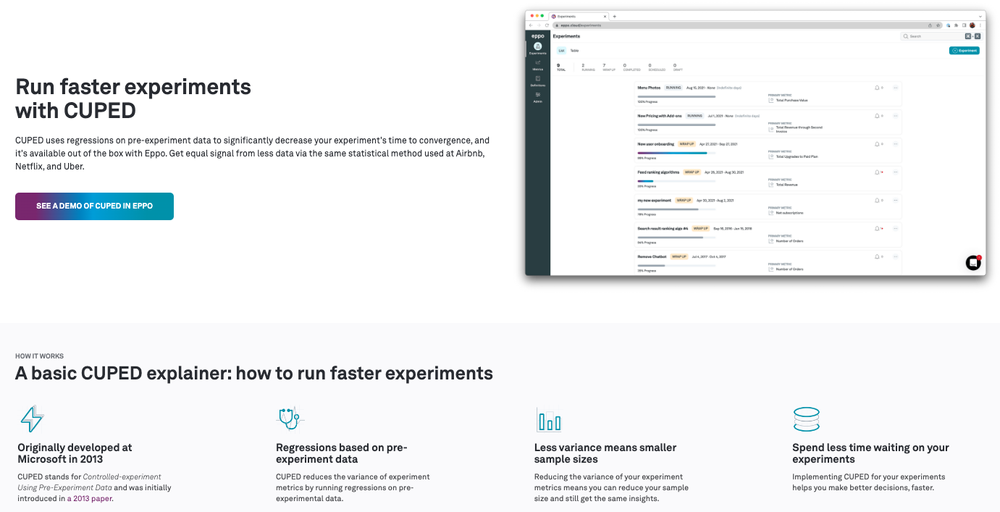The image size is (1000, 512).
Task: Click New user onboarding progress bar
Action: pyautogui.click(x=676, y=153)
